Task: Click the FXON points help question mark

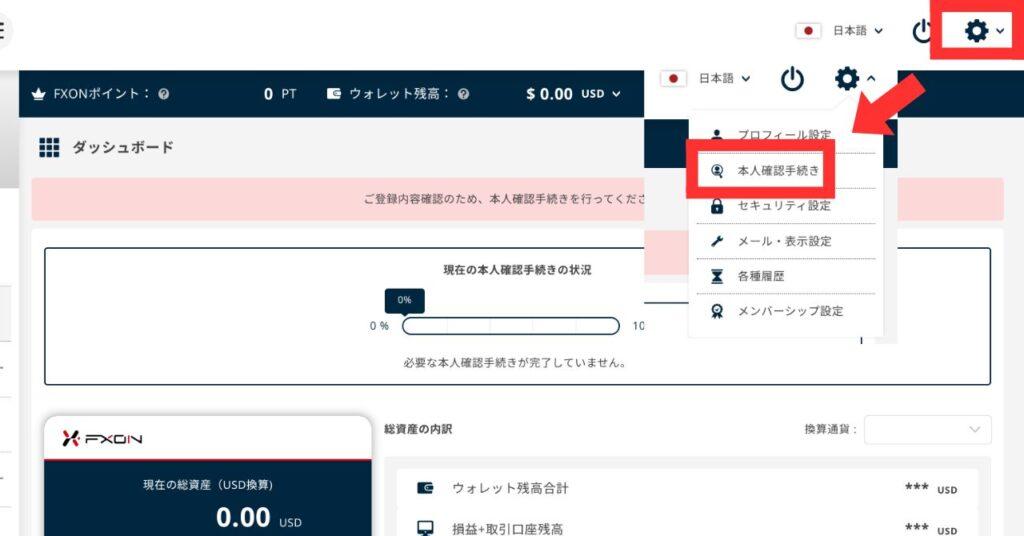Action: pos(164,94)
